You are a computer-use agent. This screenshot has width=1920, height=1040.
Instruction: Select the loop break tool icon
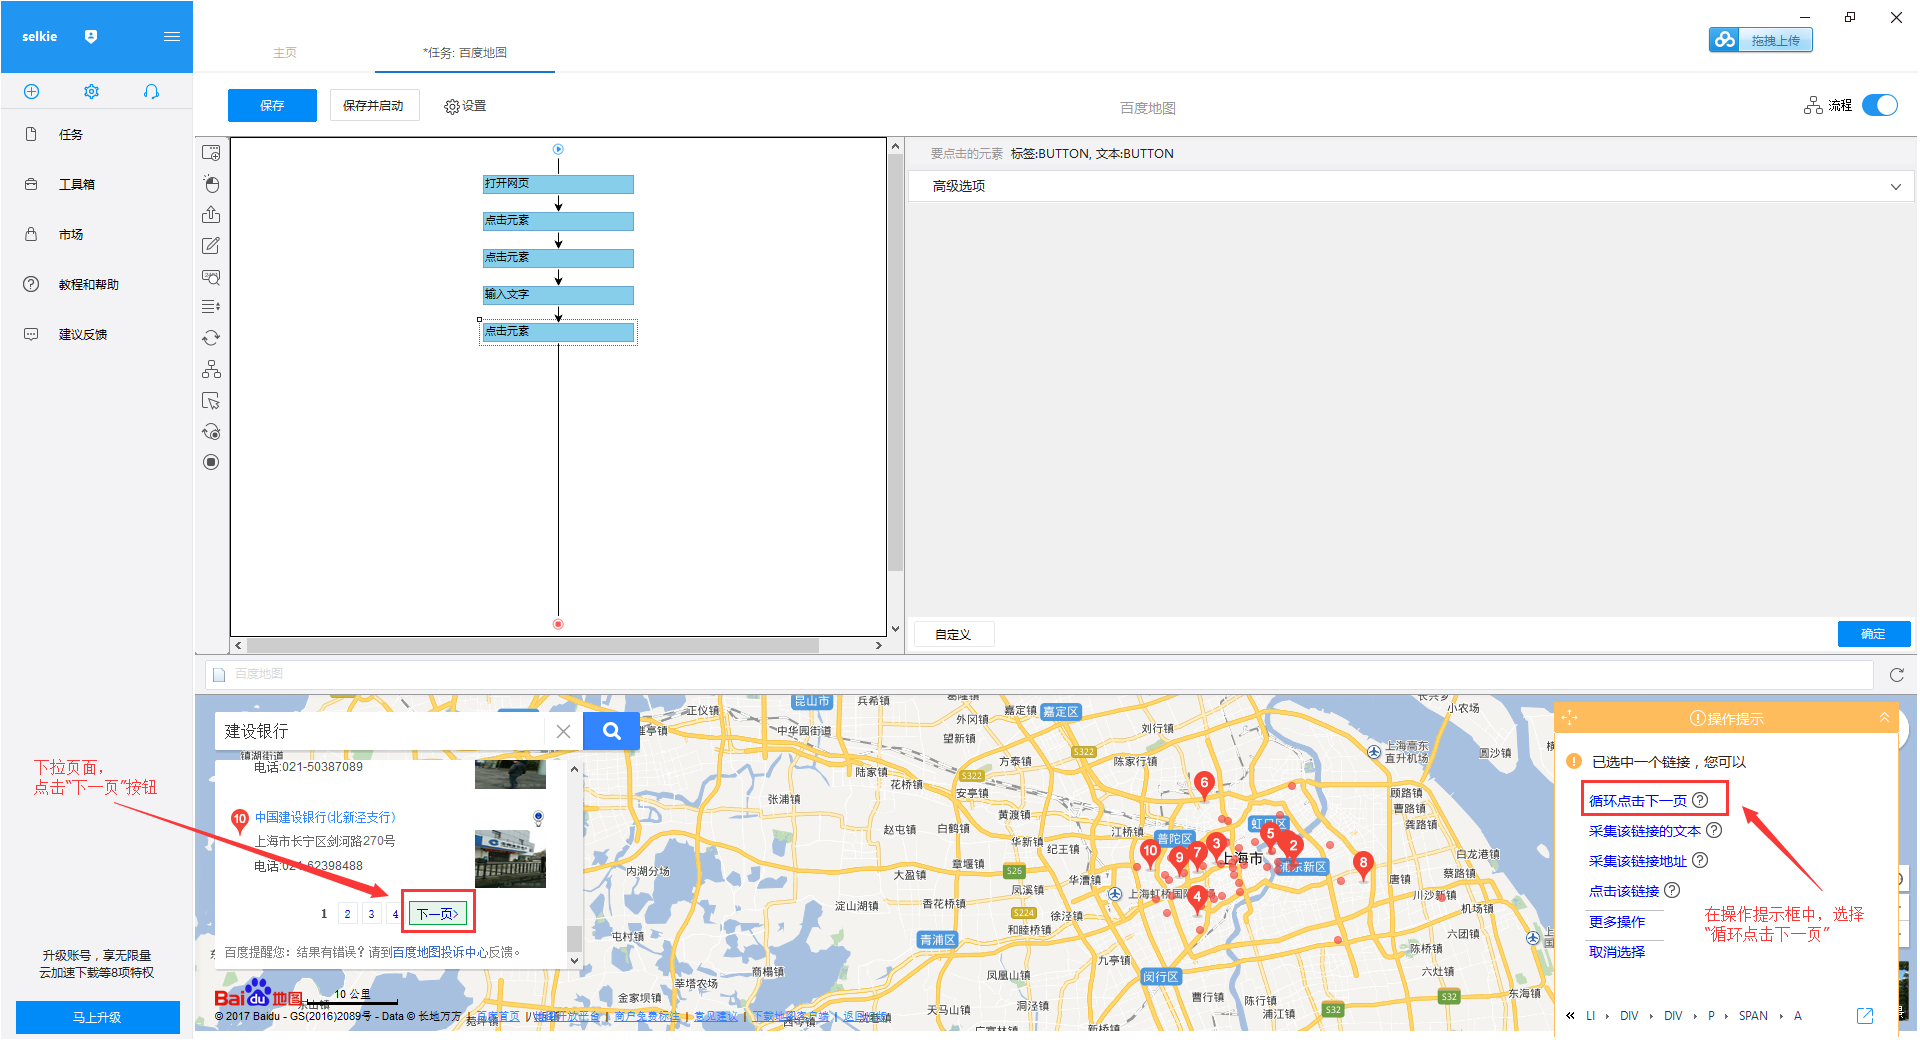[x=211, y=432]
